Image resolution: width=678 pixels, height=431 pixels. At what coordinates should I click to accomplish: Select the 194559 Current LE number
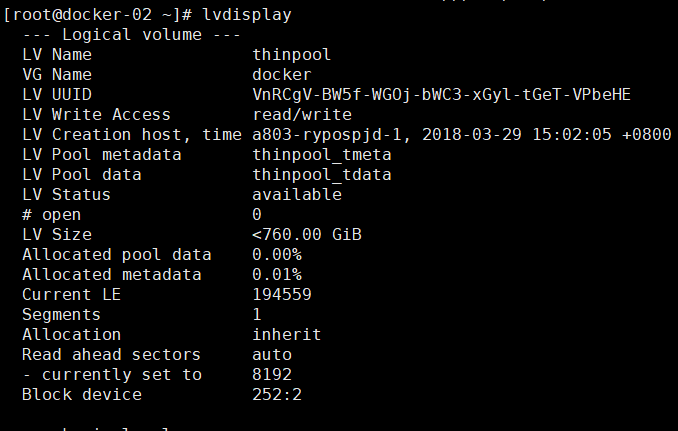coord(281,294)
